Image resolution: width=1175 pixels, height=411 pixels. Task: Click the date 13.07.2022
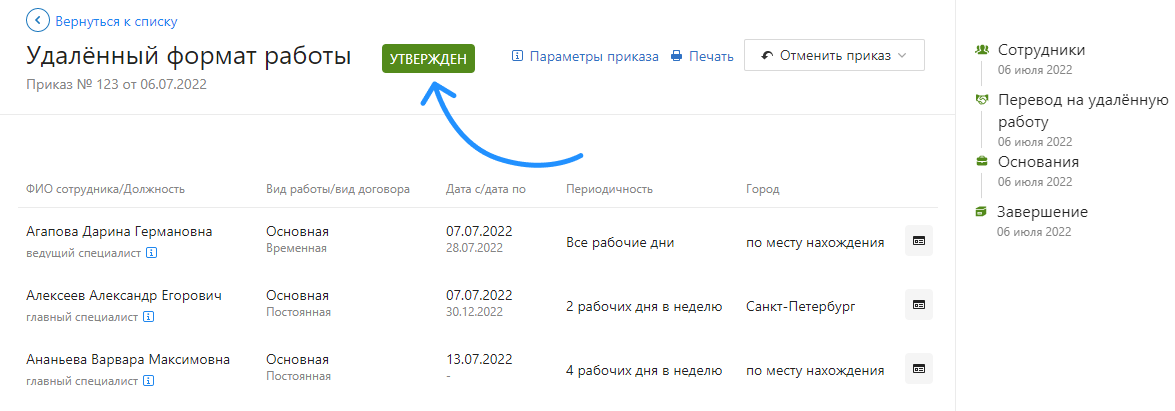coord(479,360)
